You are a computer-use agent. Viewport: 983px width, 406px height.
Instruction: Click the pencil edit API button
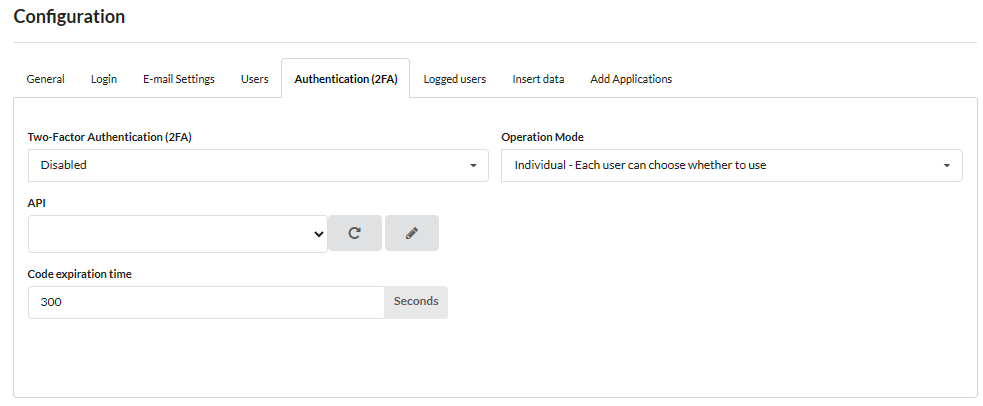[x=411, y=233]
